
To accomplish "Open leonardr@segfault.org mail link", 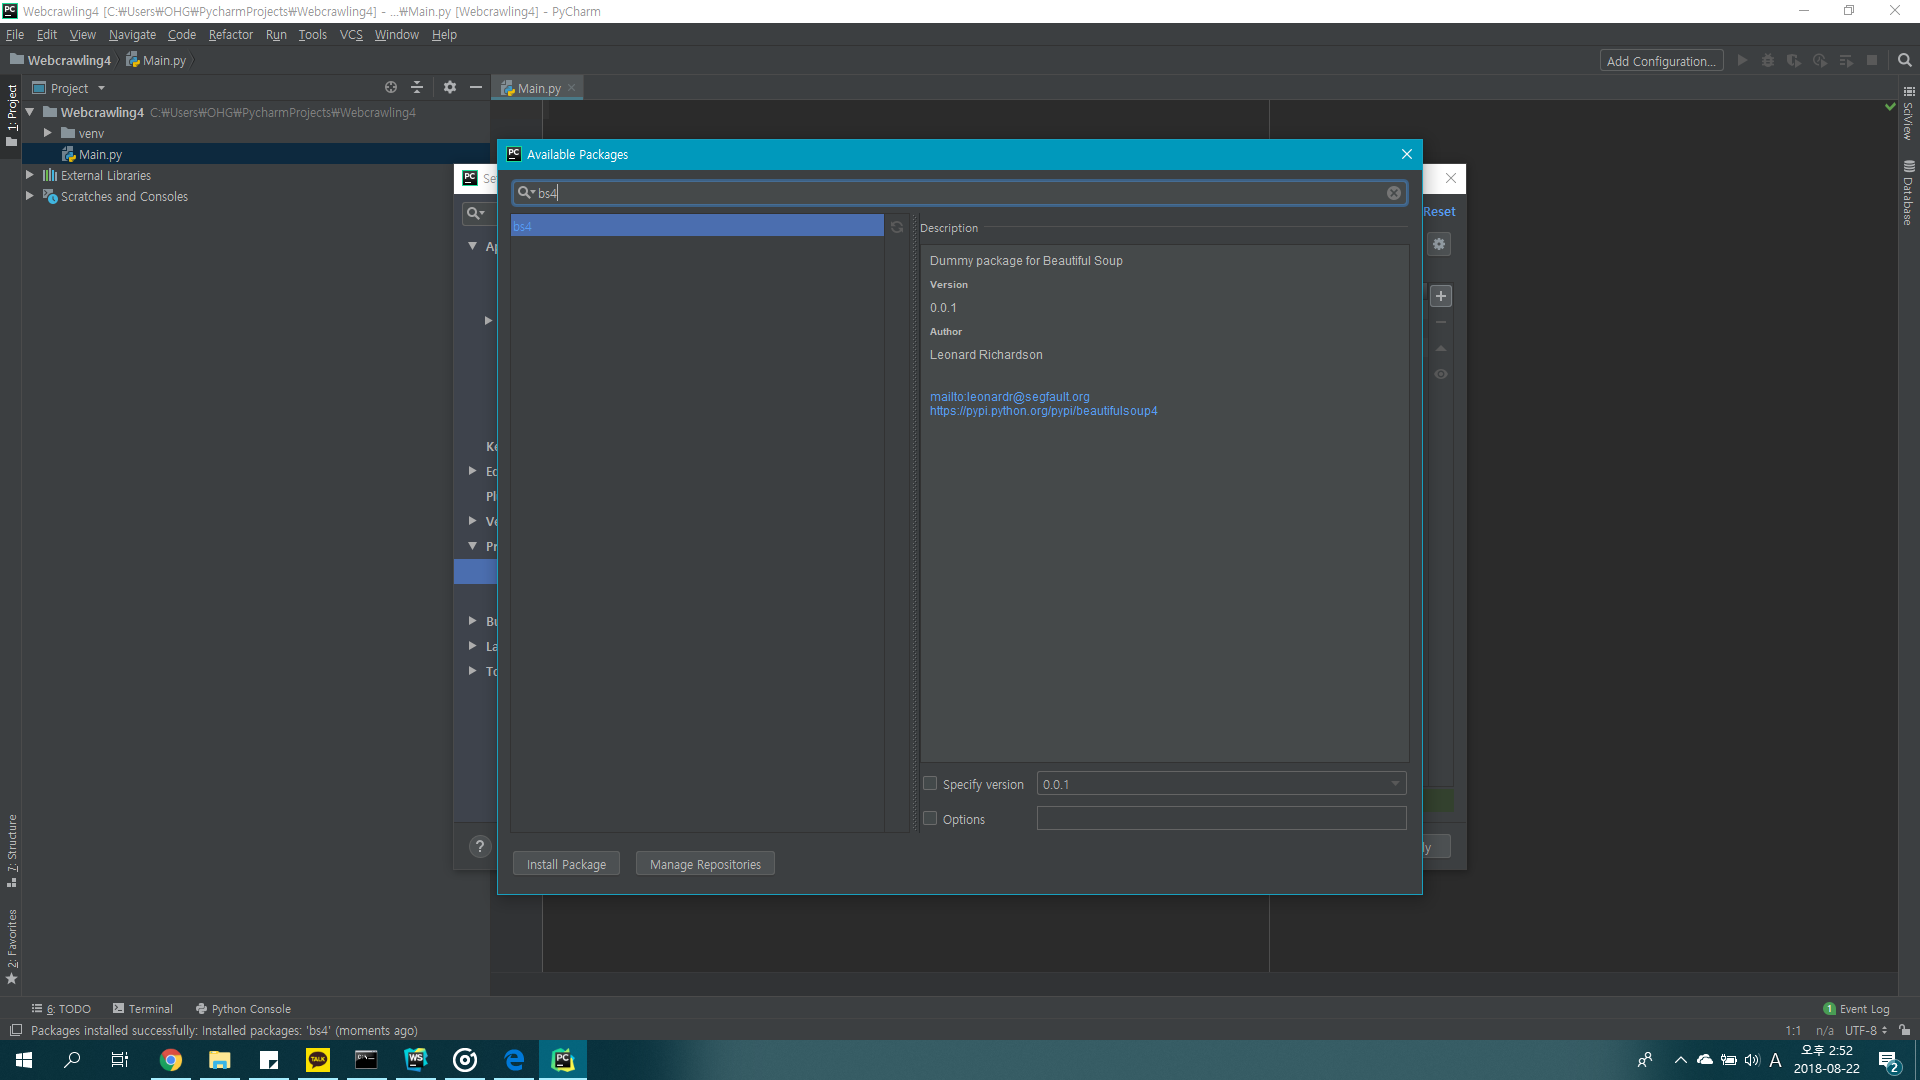I will point(1009,397).
